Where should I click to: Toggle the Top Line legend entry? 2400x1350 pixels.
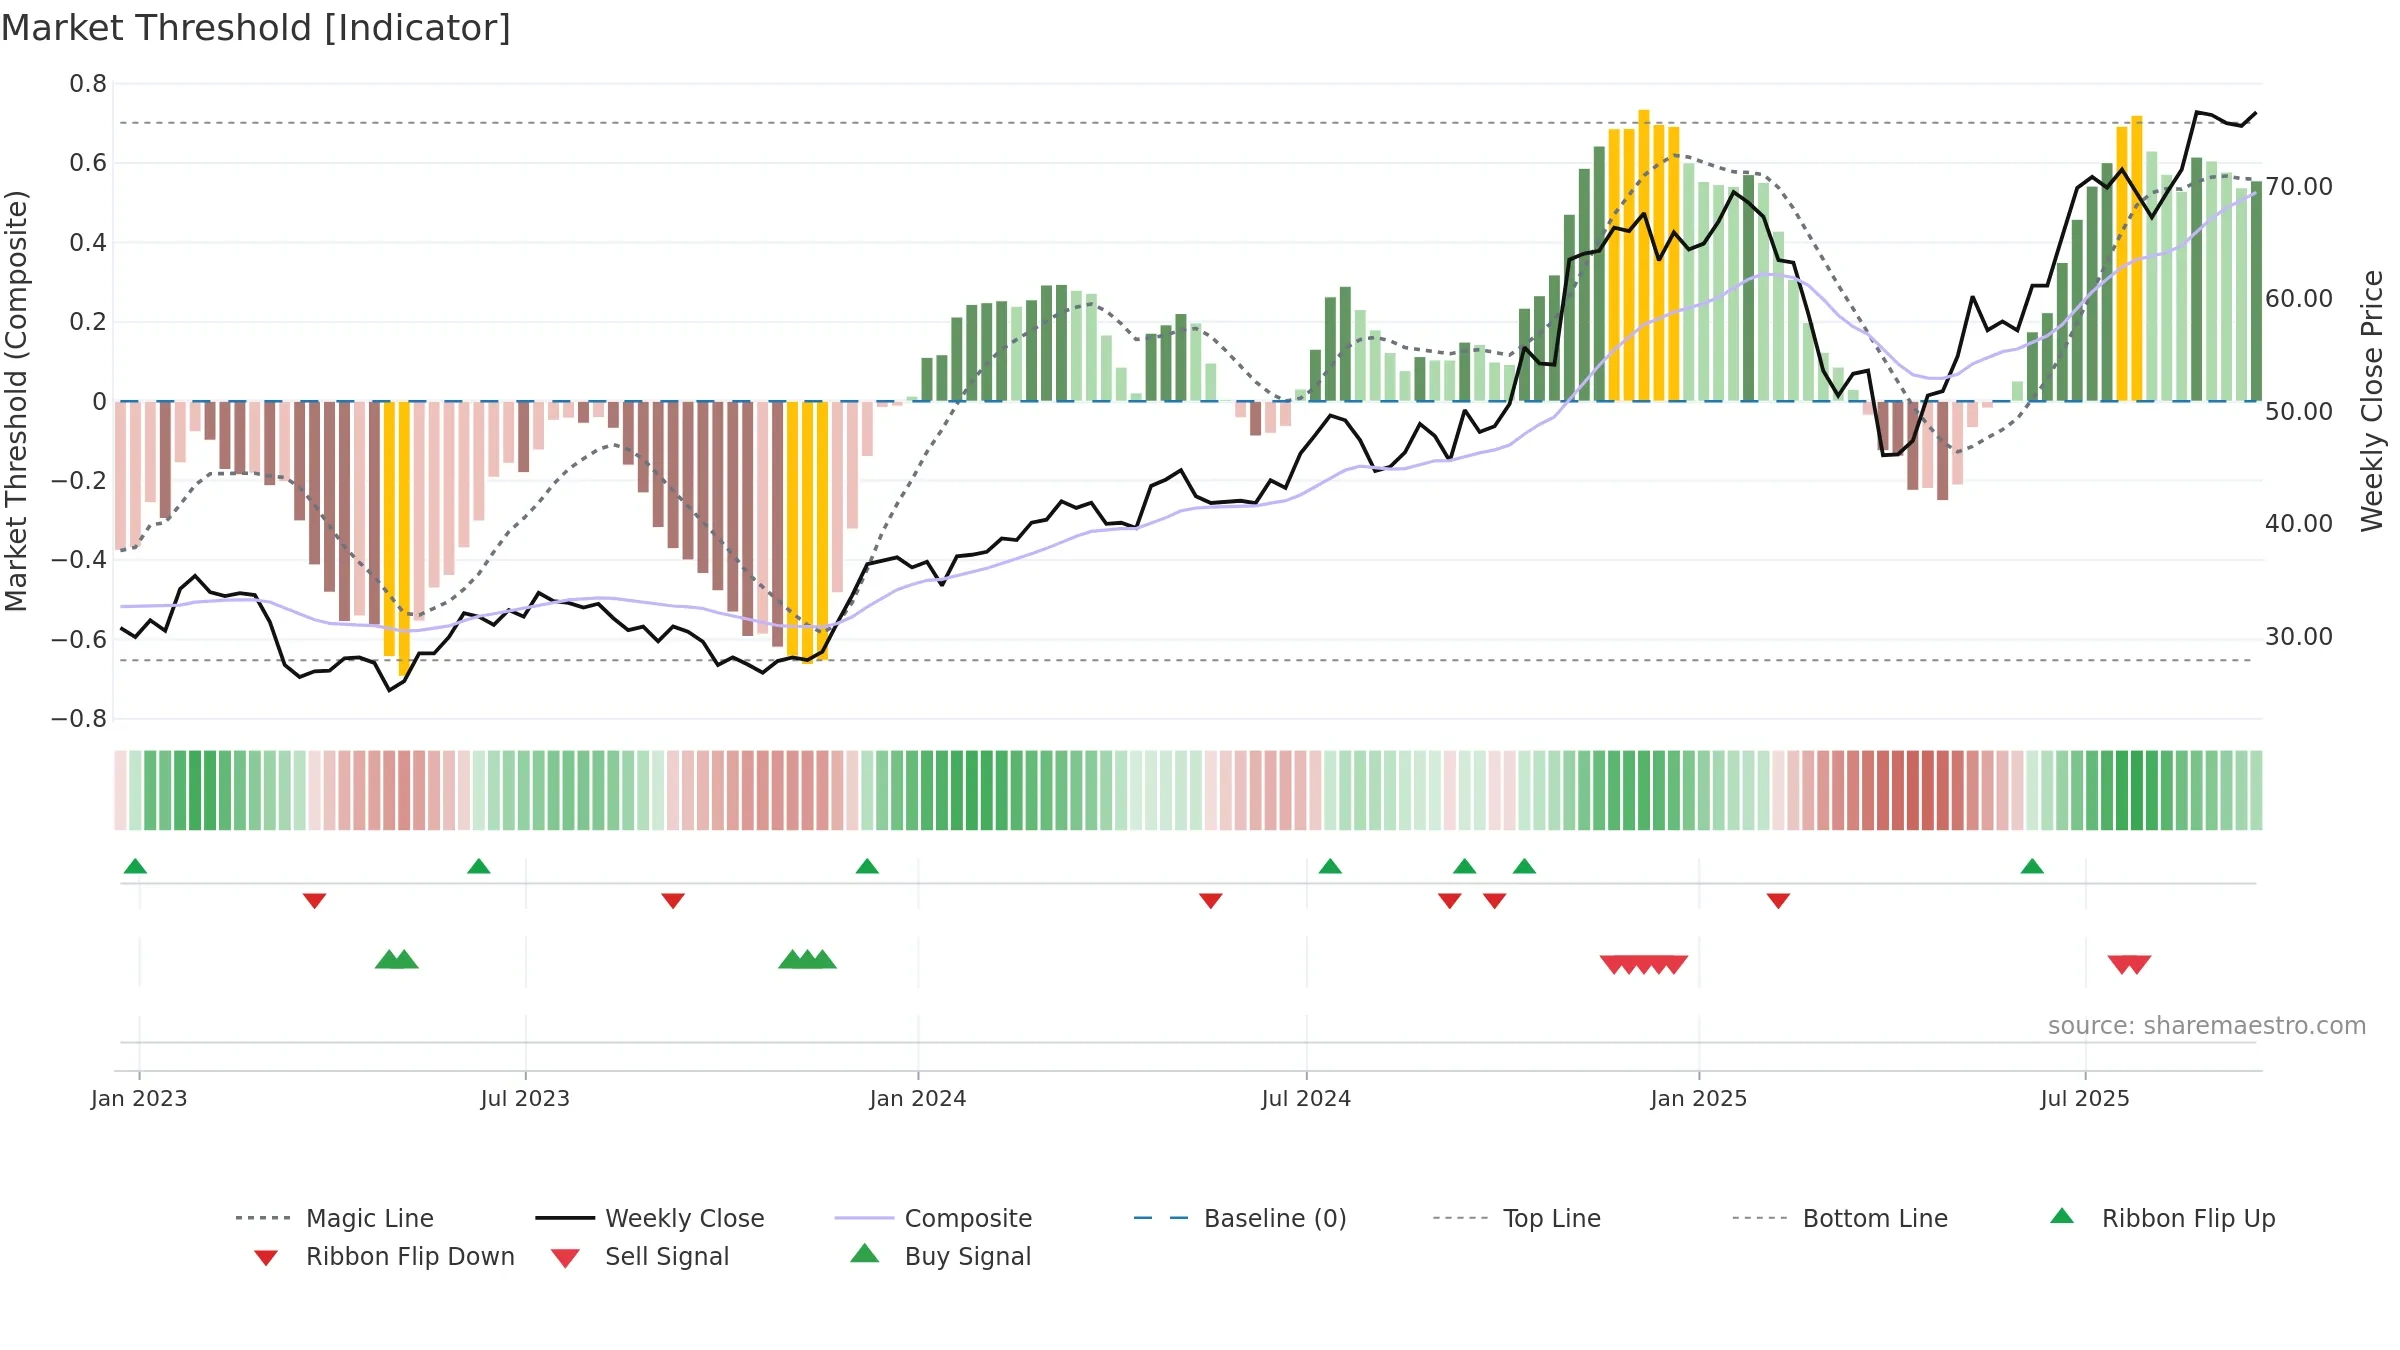[1517, 1218]
